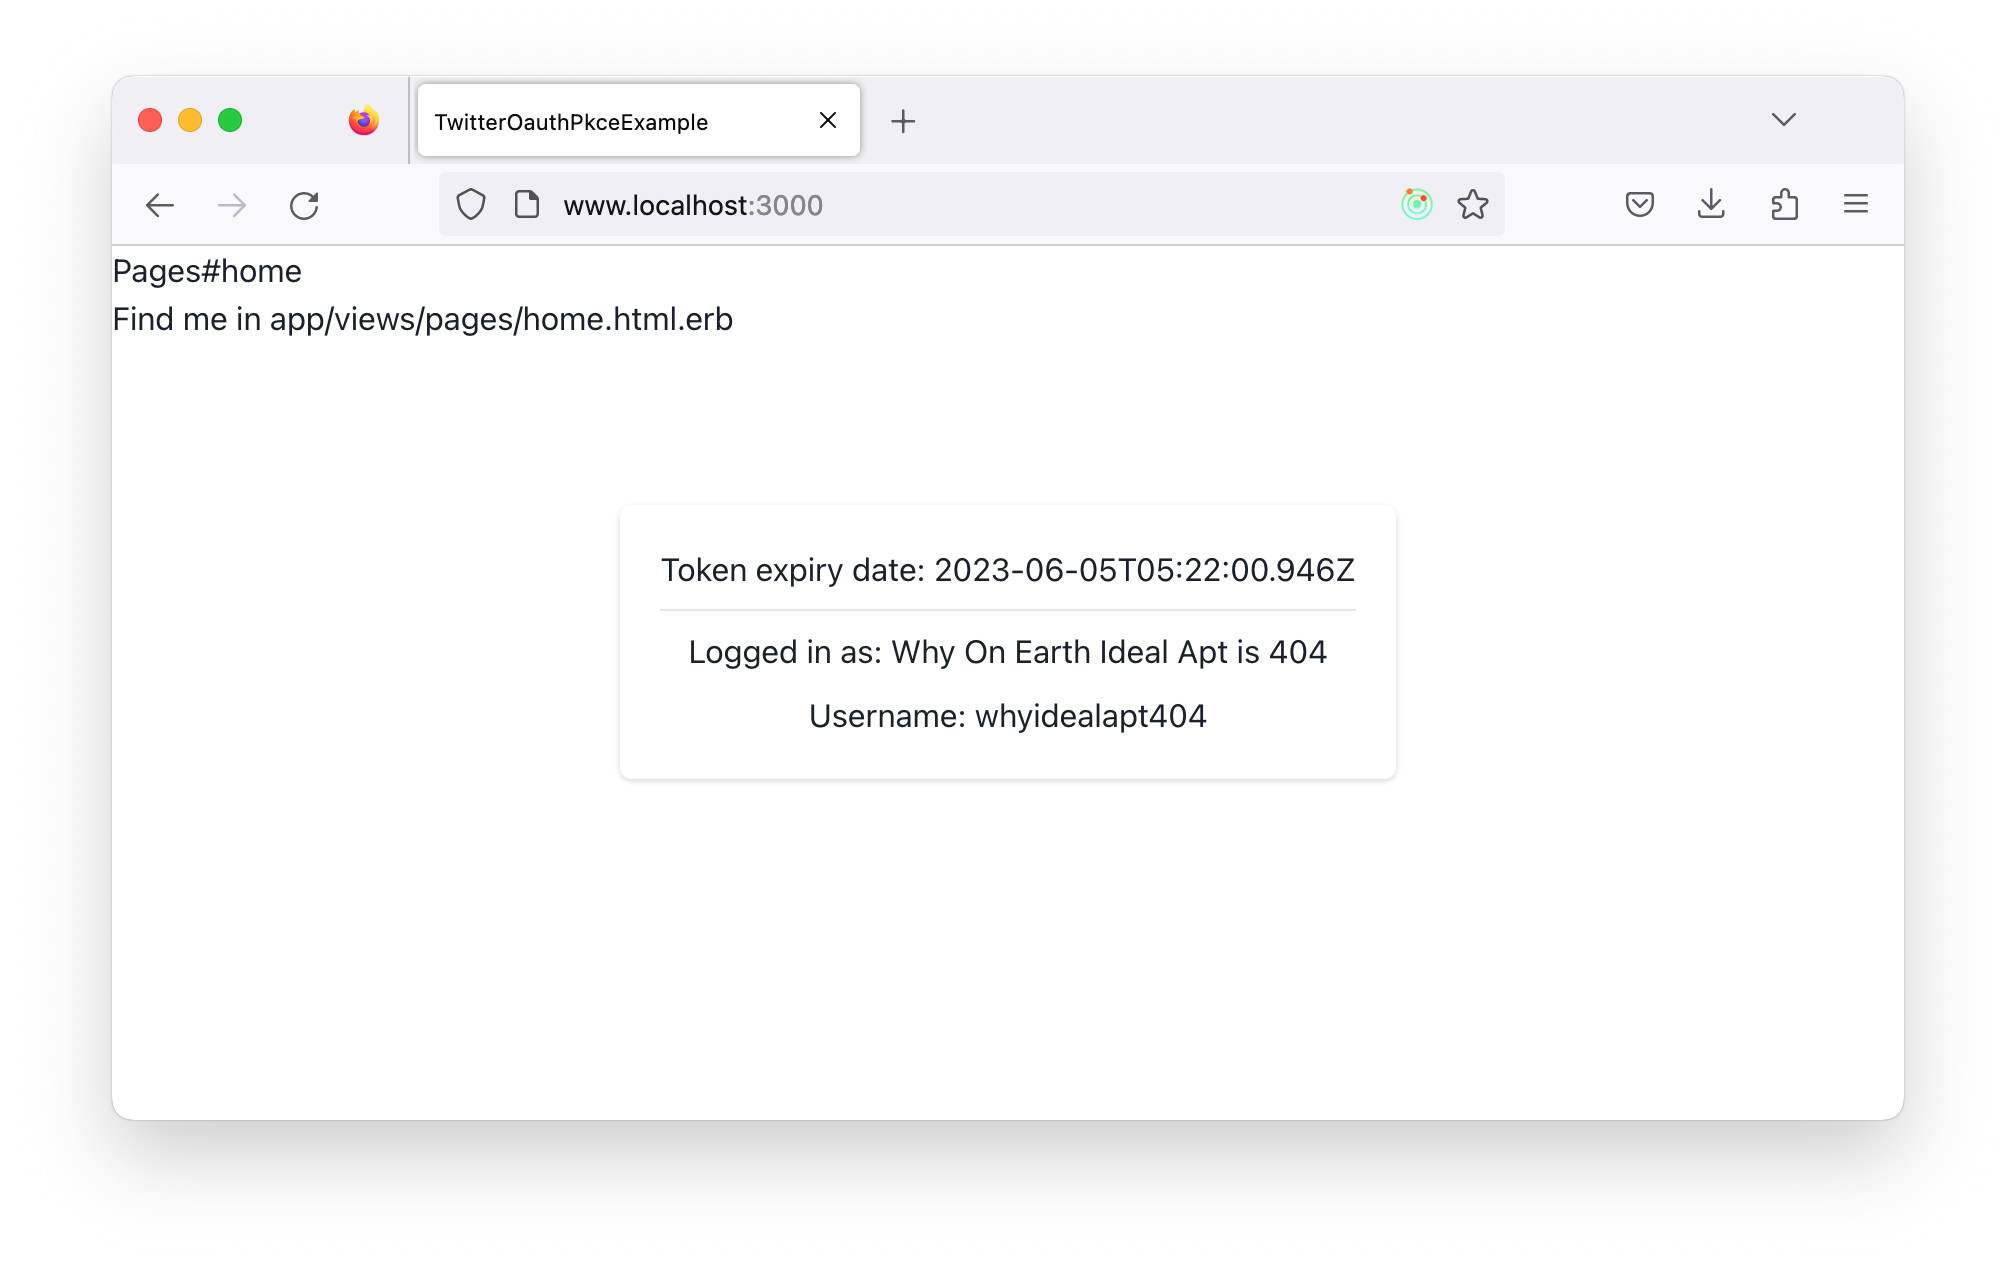
Task: Go back to the previous page
Action: (160, 205)
